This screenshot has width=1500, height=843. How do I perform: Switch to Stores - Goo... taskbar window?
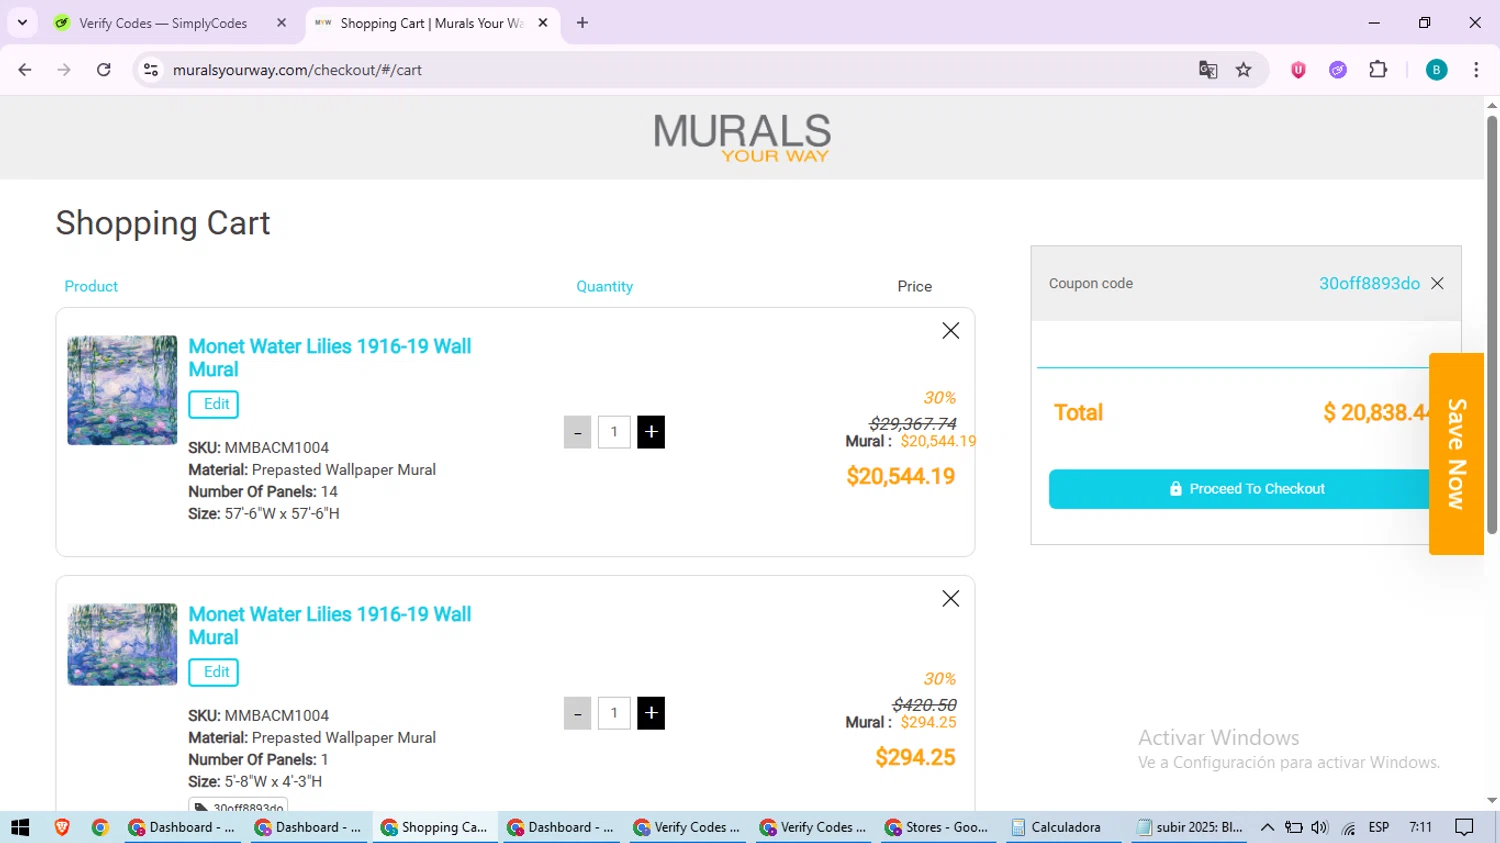pos(937,827)
